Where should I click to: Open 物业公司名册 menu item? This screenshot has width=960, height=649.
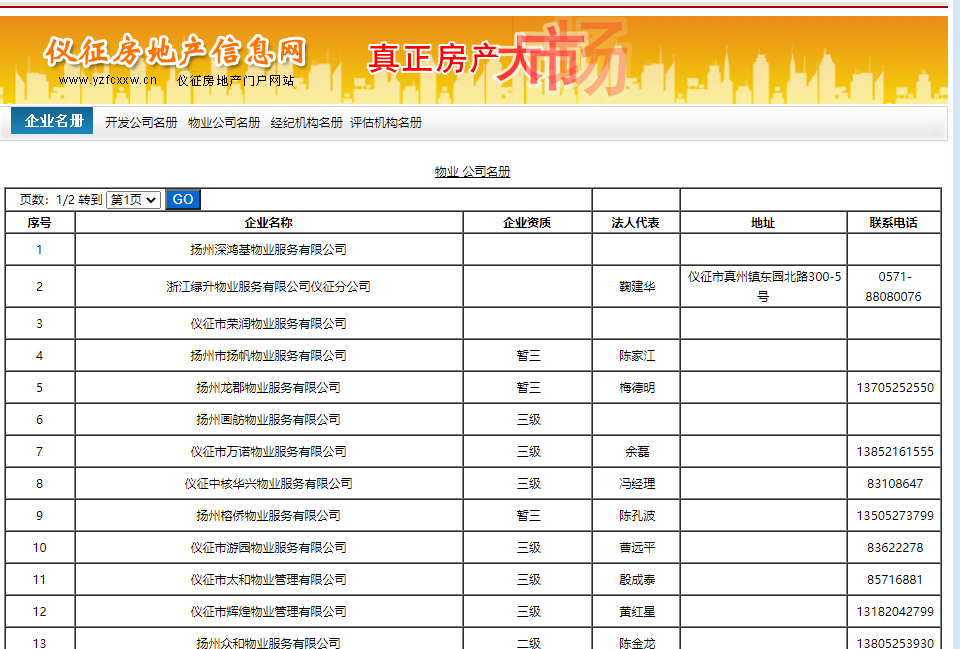[x=224, y=122]
